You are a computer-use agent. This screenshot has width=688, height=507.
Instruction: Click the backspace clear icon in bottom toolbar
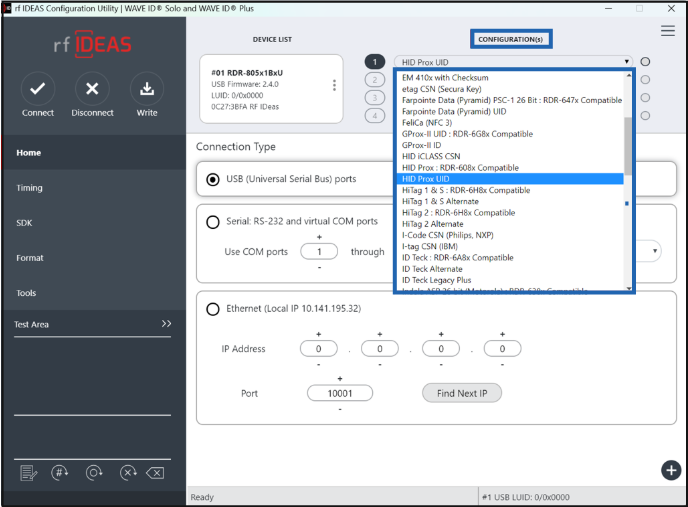(155, 473)
